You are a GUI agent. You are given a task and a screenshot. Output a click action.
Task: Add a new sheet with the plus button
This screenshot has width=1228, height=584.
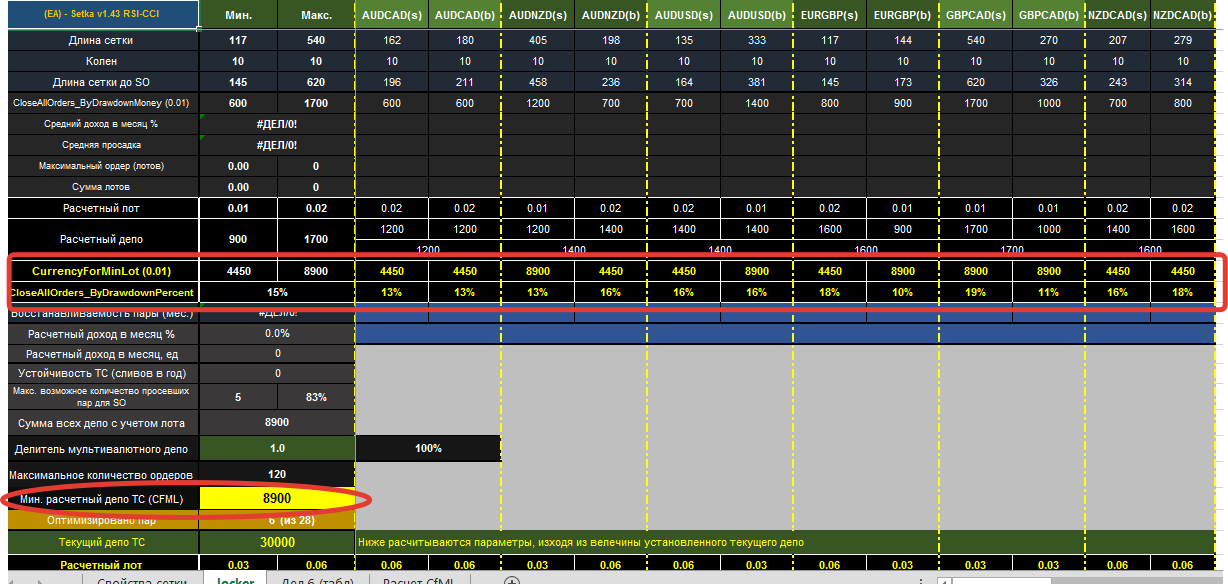[511, 581]
